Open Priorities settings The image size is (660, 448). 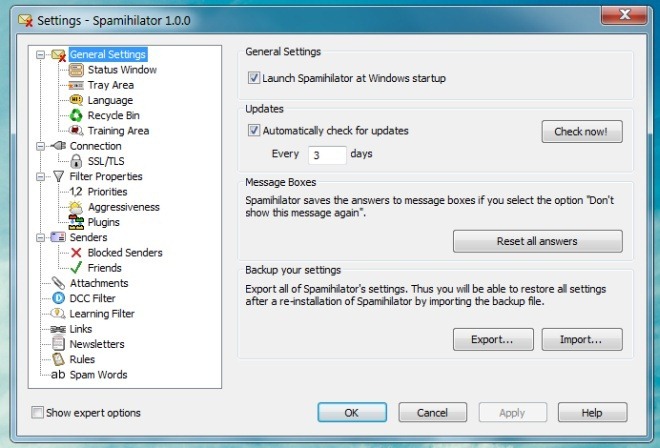pos(107,192)
